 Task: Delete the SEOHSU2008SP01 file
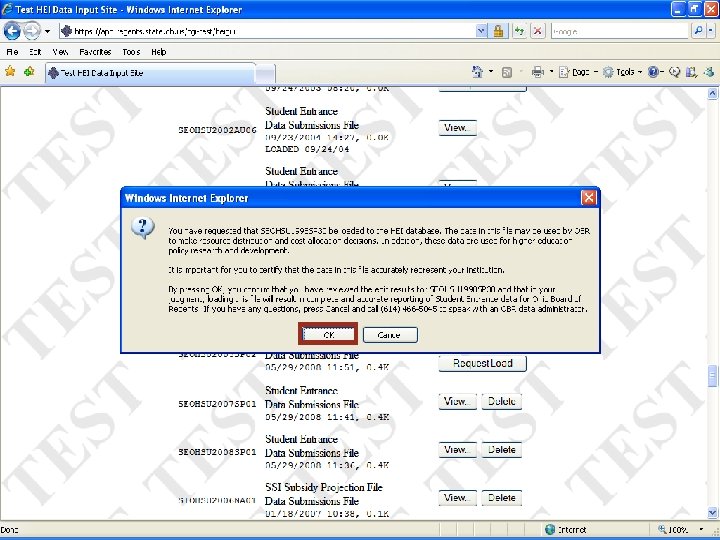(501, 450)
